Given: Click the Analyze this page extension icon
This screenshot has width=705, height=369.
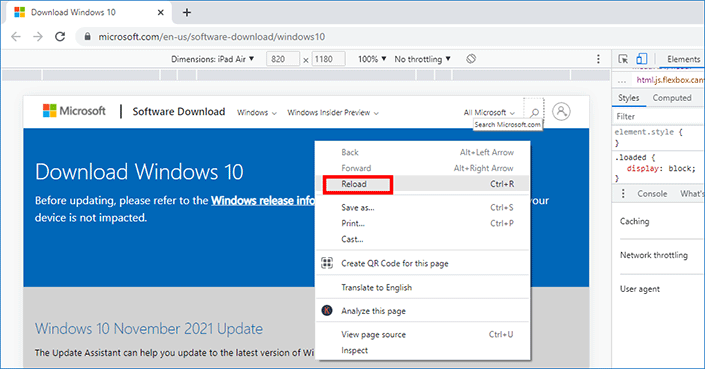Looking at the screenshot, I should 327,310.
